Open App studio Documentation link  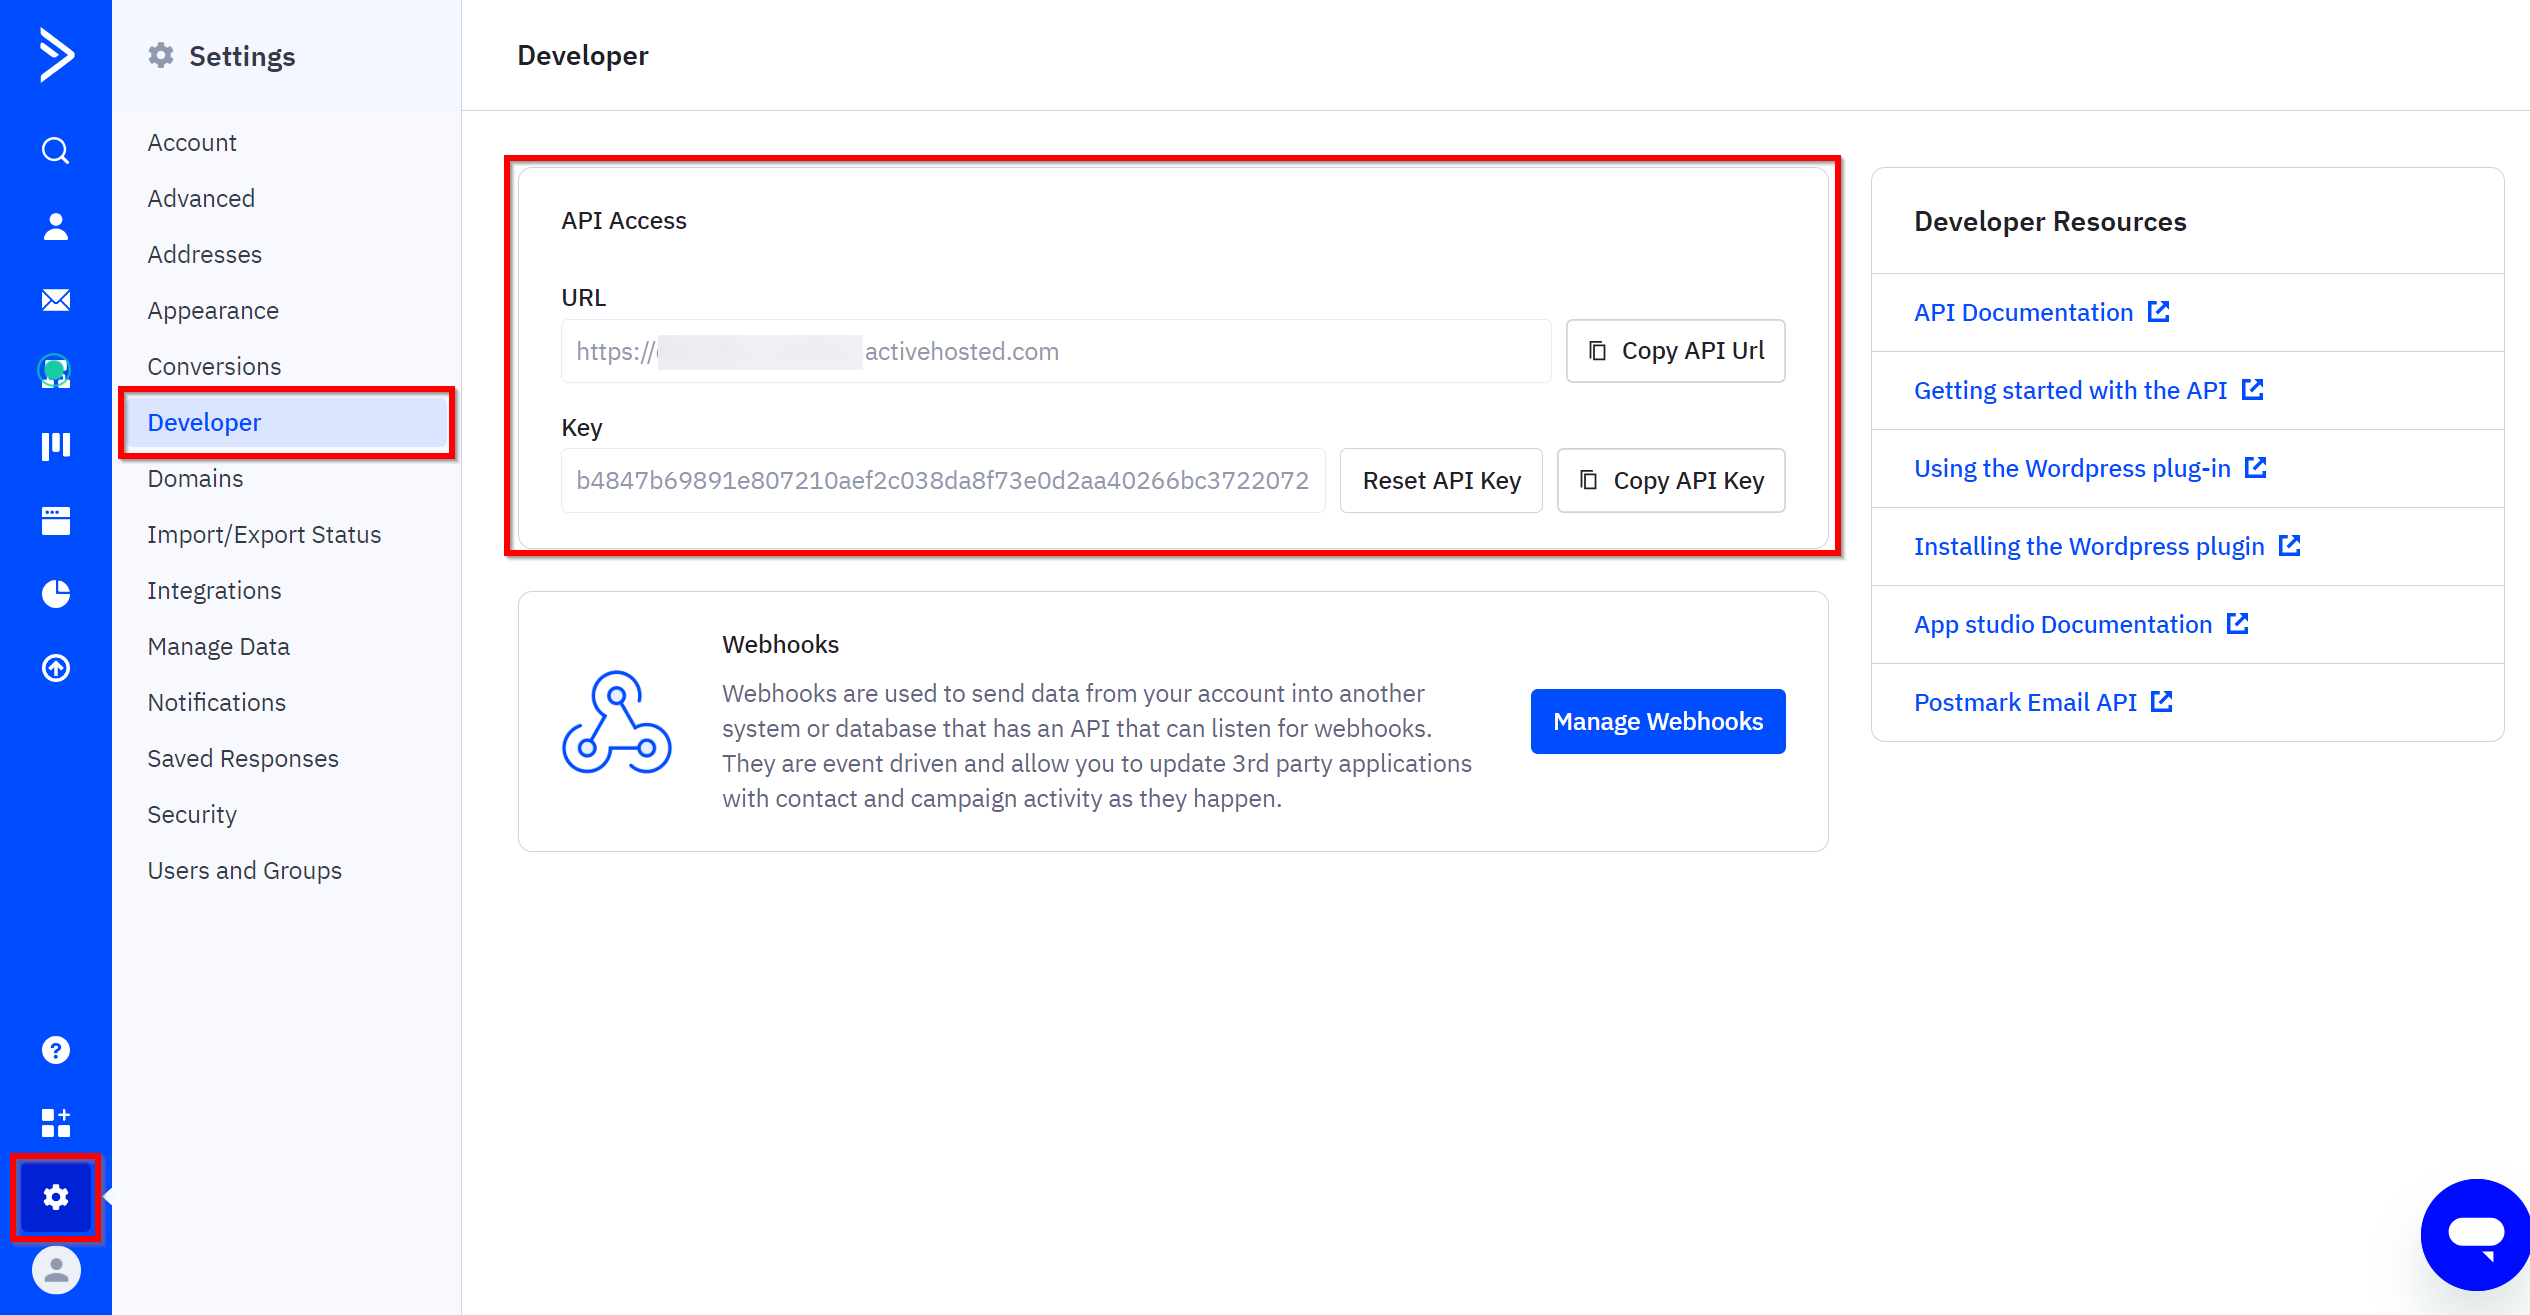(2063, 624)
